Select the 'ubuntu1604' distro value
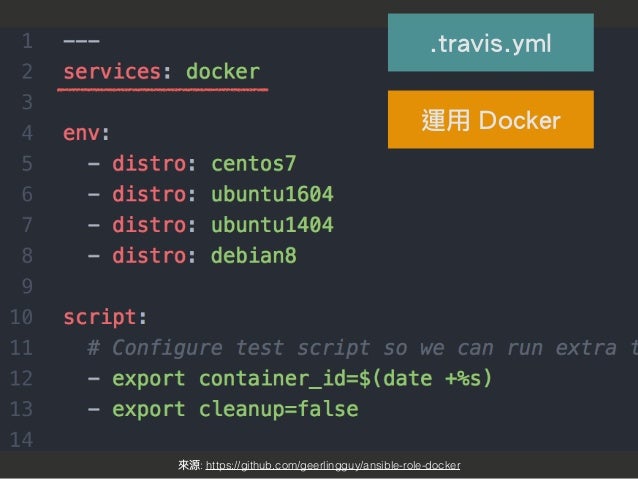Image resolution: width=638 pixels, height=479 pixels. click(273, 194)
